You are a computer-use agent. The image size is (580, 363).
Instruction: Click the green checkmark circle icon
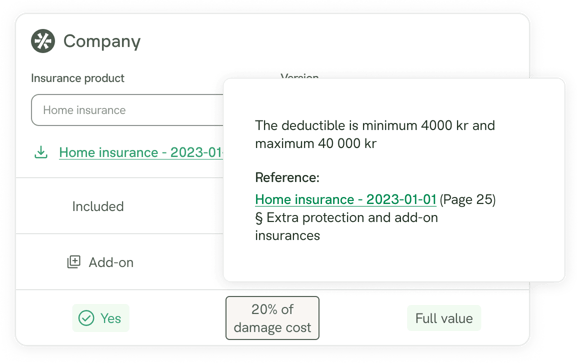[86, 318]
